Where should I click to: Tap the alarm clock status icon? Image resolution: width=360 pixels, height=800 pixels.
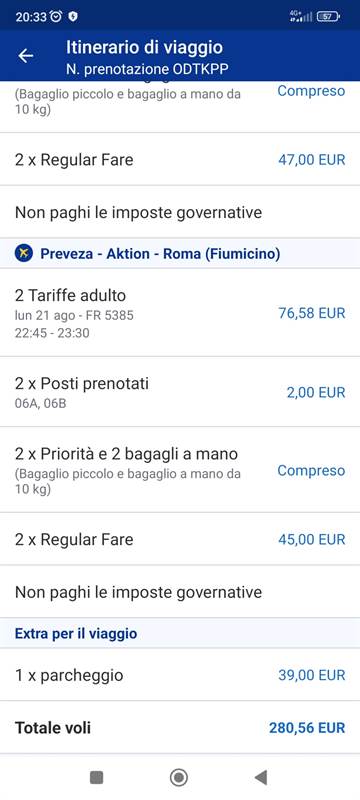(x=57, y=17)
